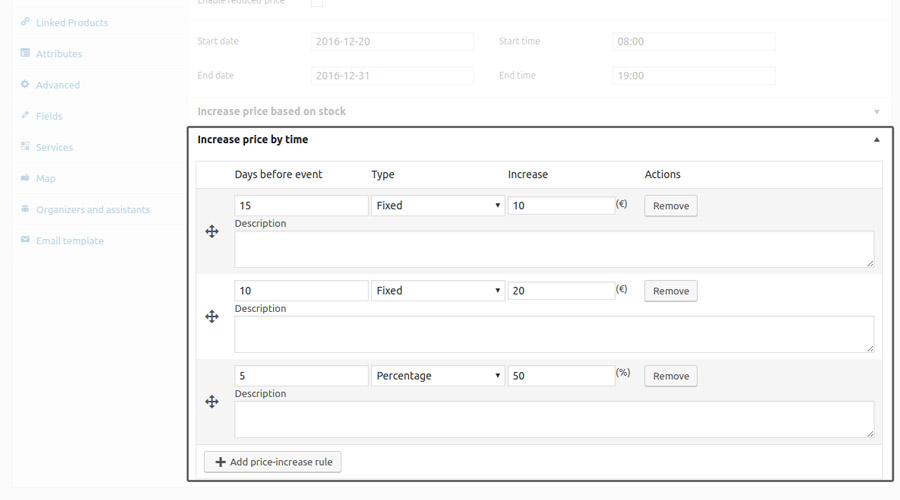Open the Percentage type dropdown
The image size is (900, 500).
click(438, 376)
